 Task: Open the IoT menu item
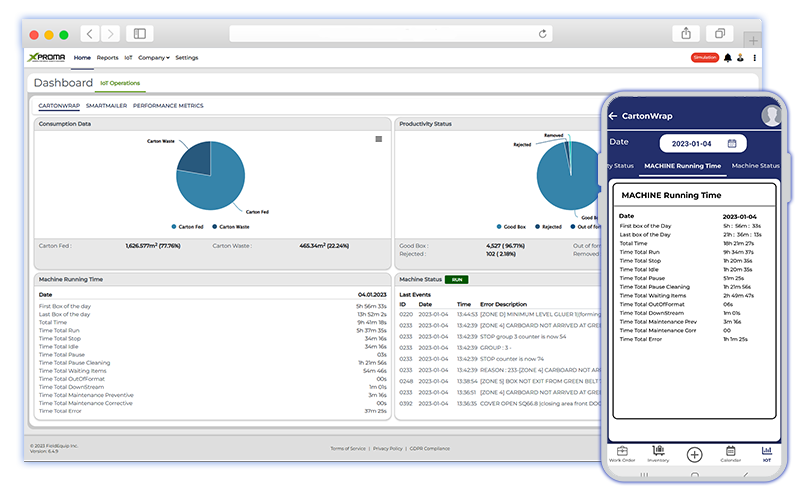pyautogui.click(x=128, y=58)
